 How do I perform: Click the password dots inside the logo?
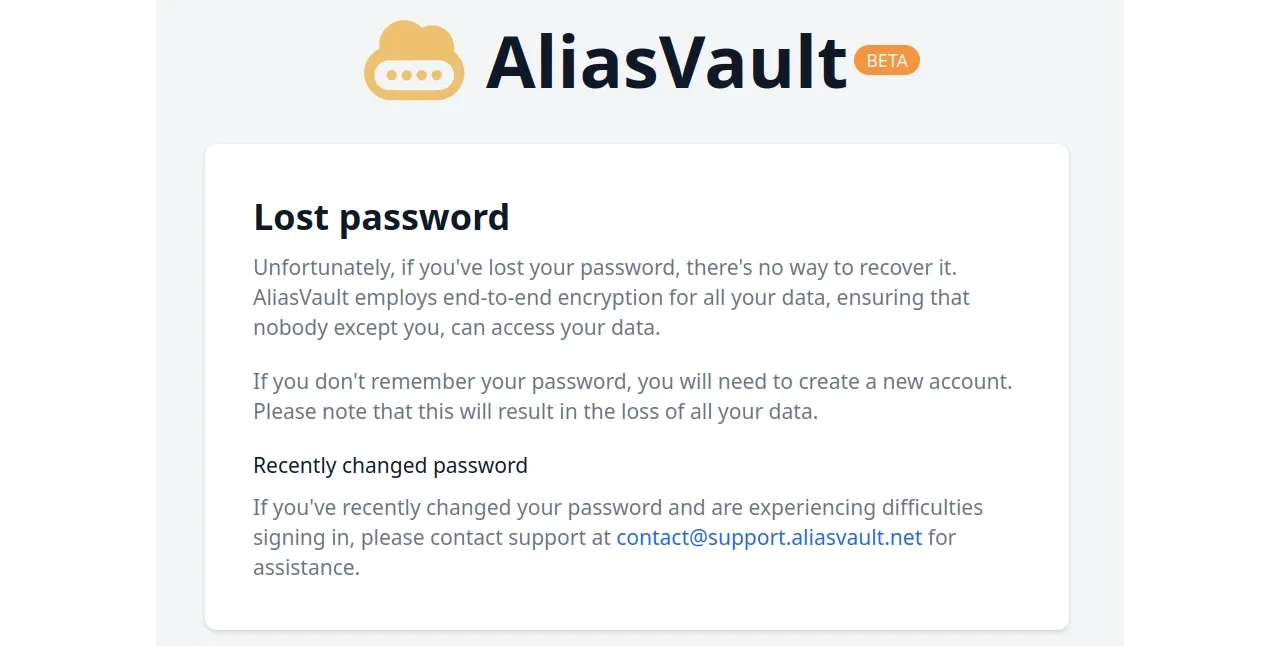[x=414, y=75]
